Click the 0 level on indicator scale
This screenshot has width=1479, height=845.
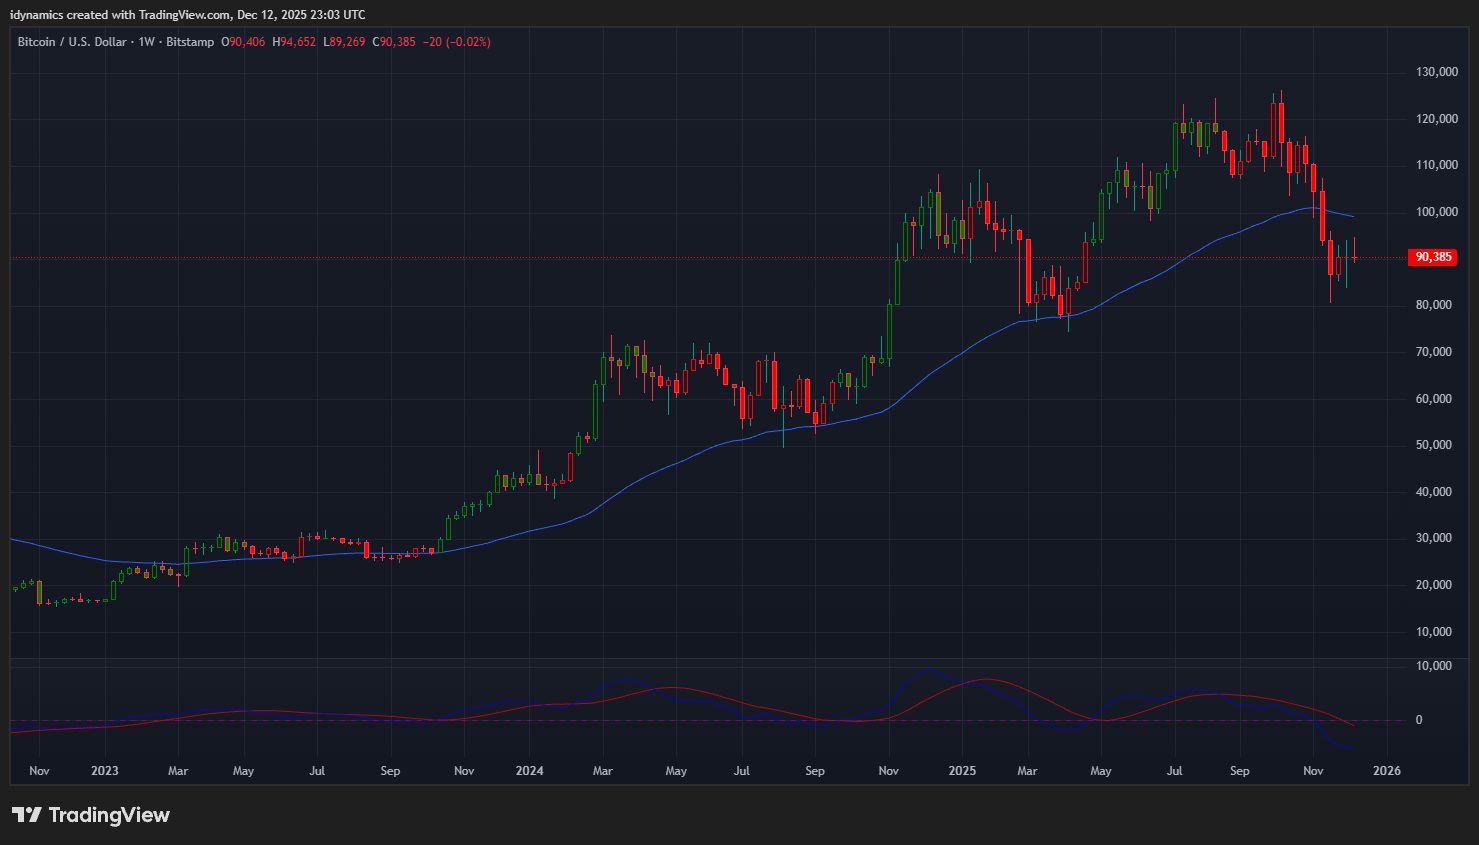coord(1419,720)
